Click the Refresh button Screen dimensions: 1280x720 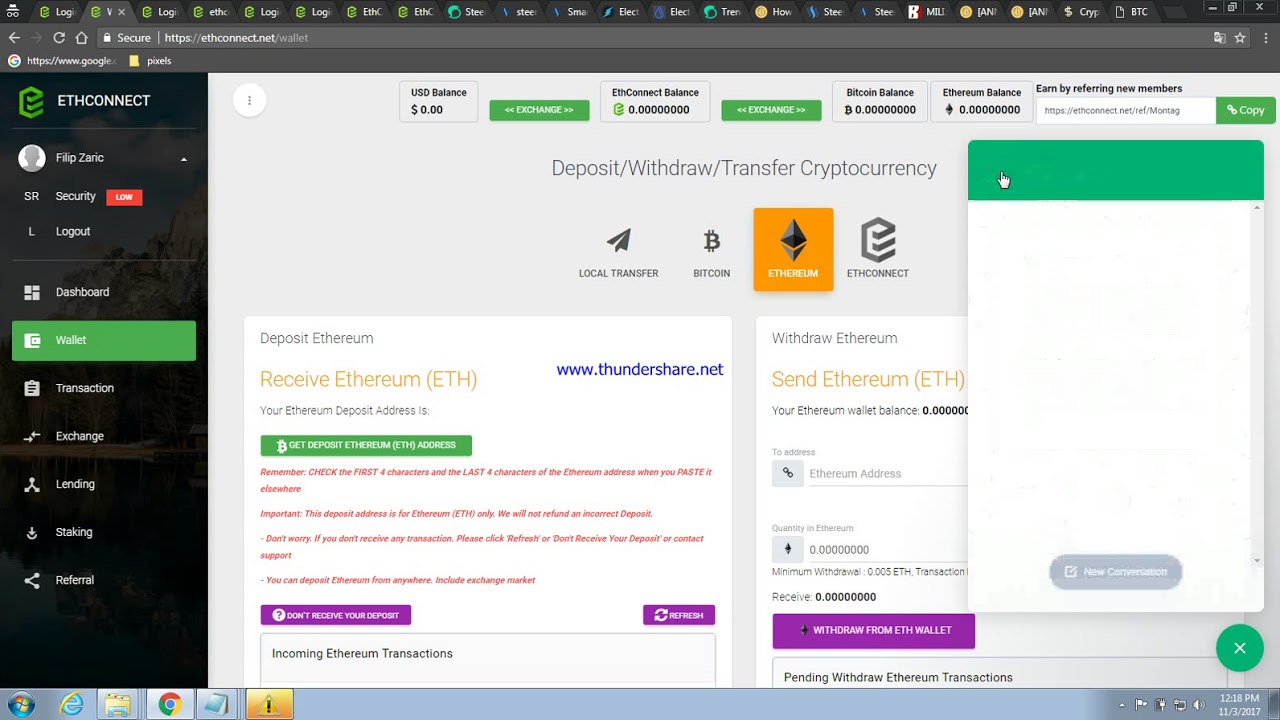click(679, 615)
